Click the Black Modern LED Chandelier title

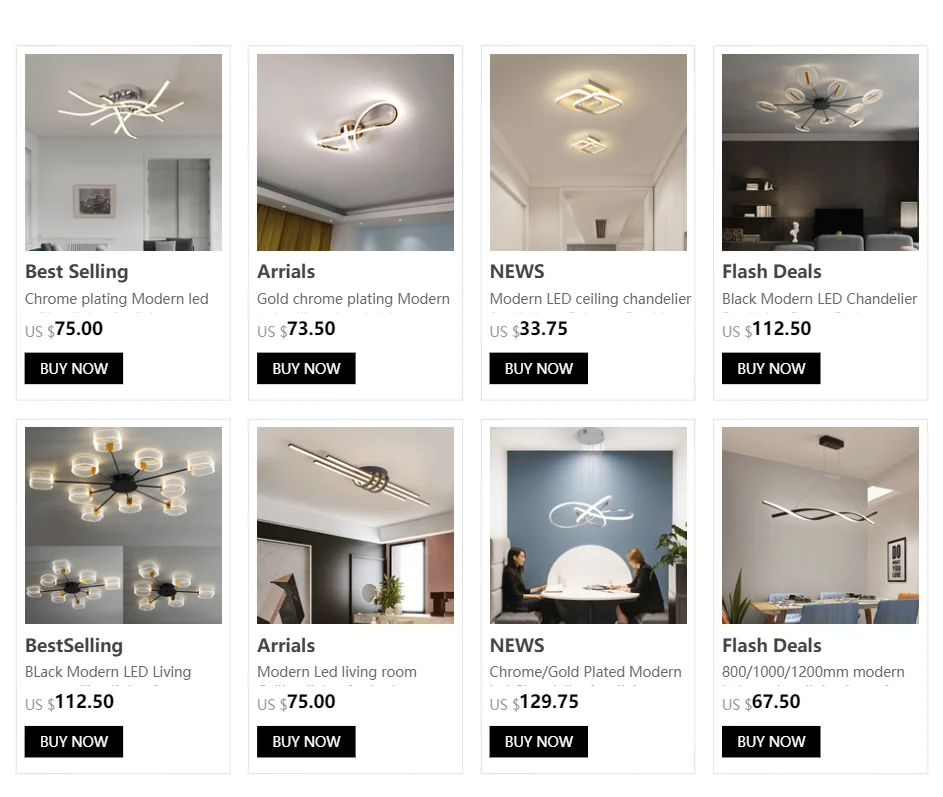(x=820, y=299)
